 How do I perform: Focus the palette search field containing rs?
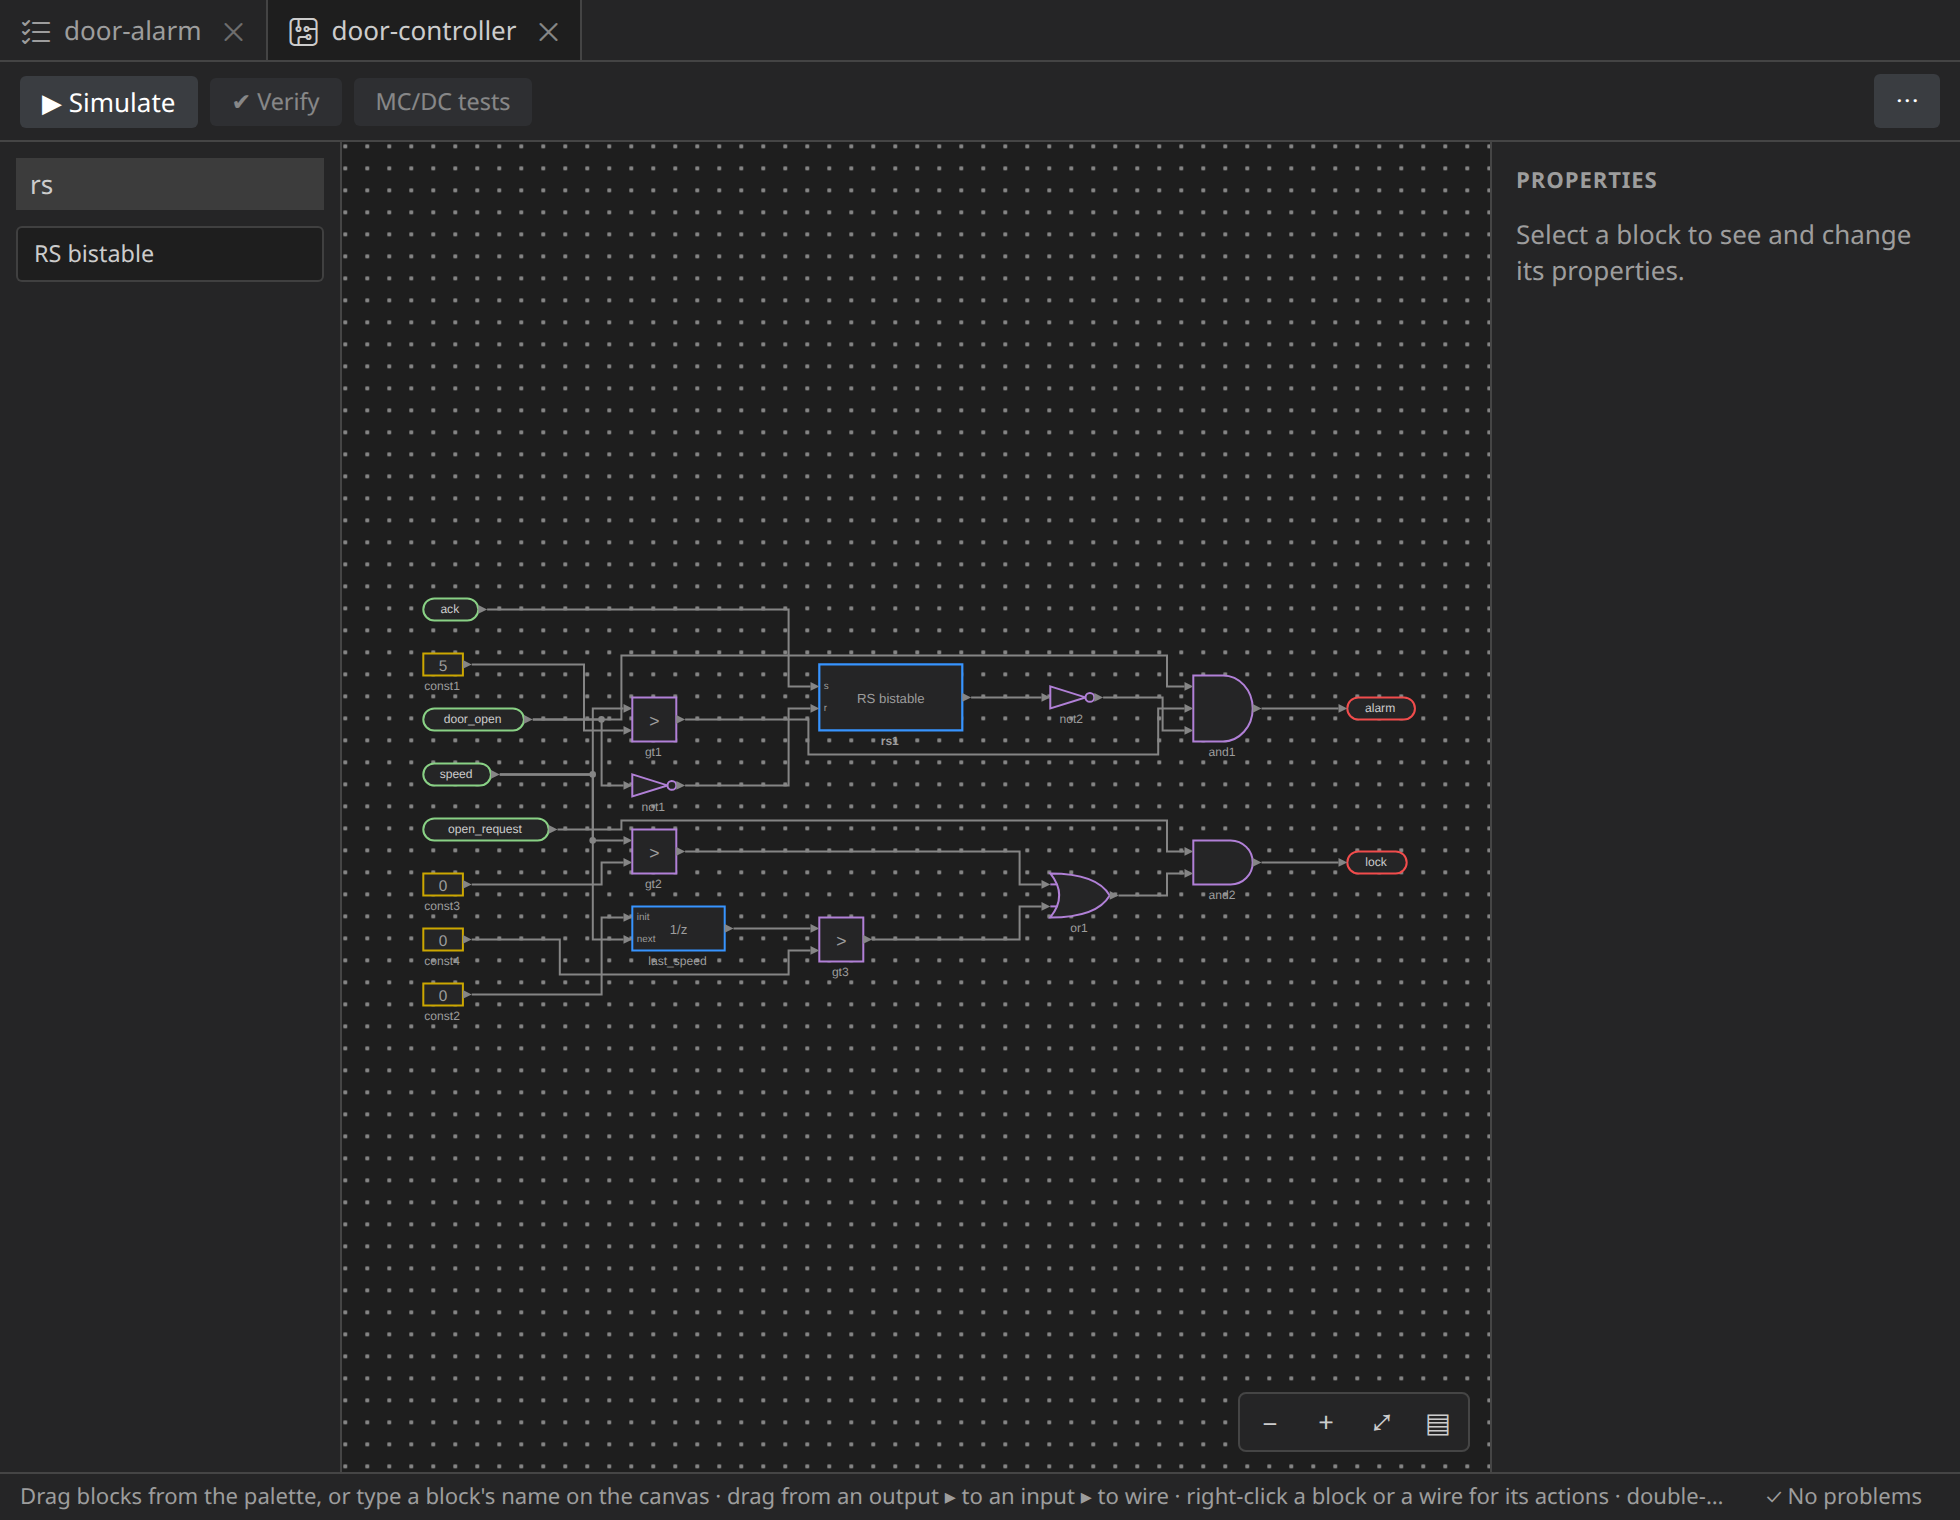pos(170,185)
